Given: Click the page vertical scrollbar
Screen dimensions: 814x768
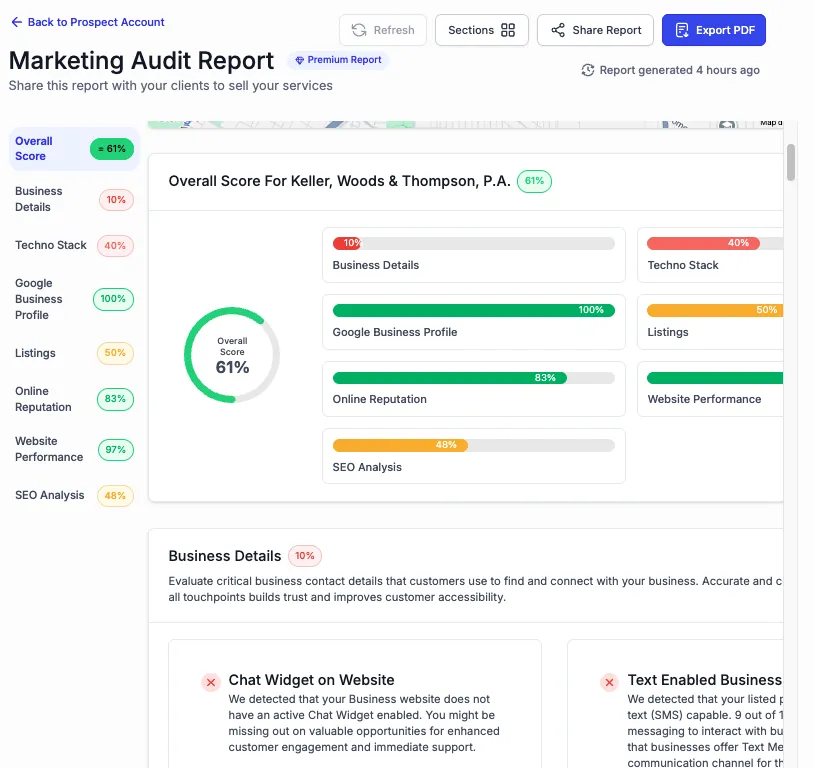Looking at the screenshot, I should click(791, 162).
